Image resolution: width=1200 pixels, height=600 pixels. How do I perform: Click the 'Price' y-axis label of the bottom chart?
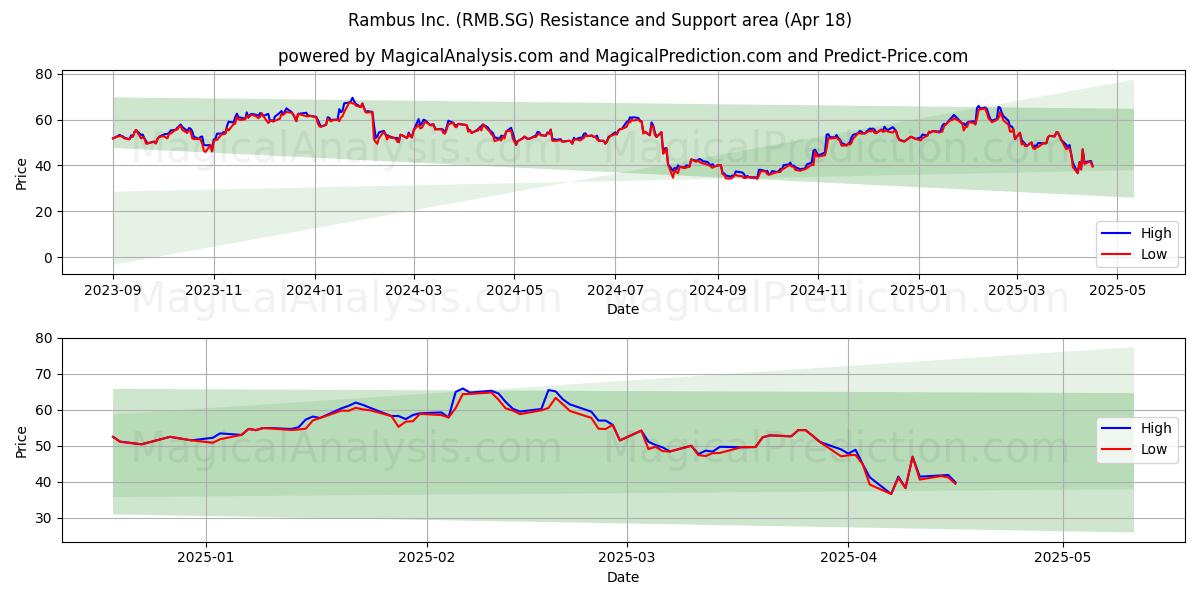coord(22,440)
